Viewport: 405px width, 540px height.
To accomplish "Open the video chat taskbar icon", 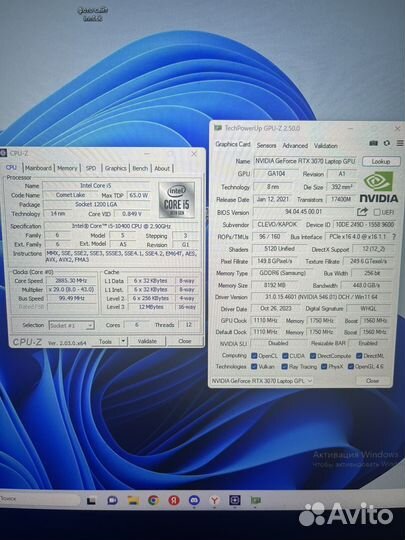I will [112, 500].
